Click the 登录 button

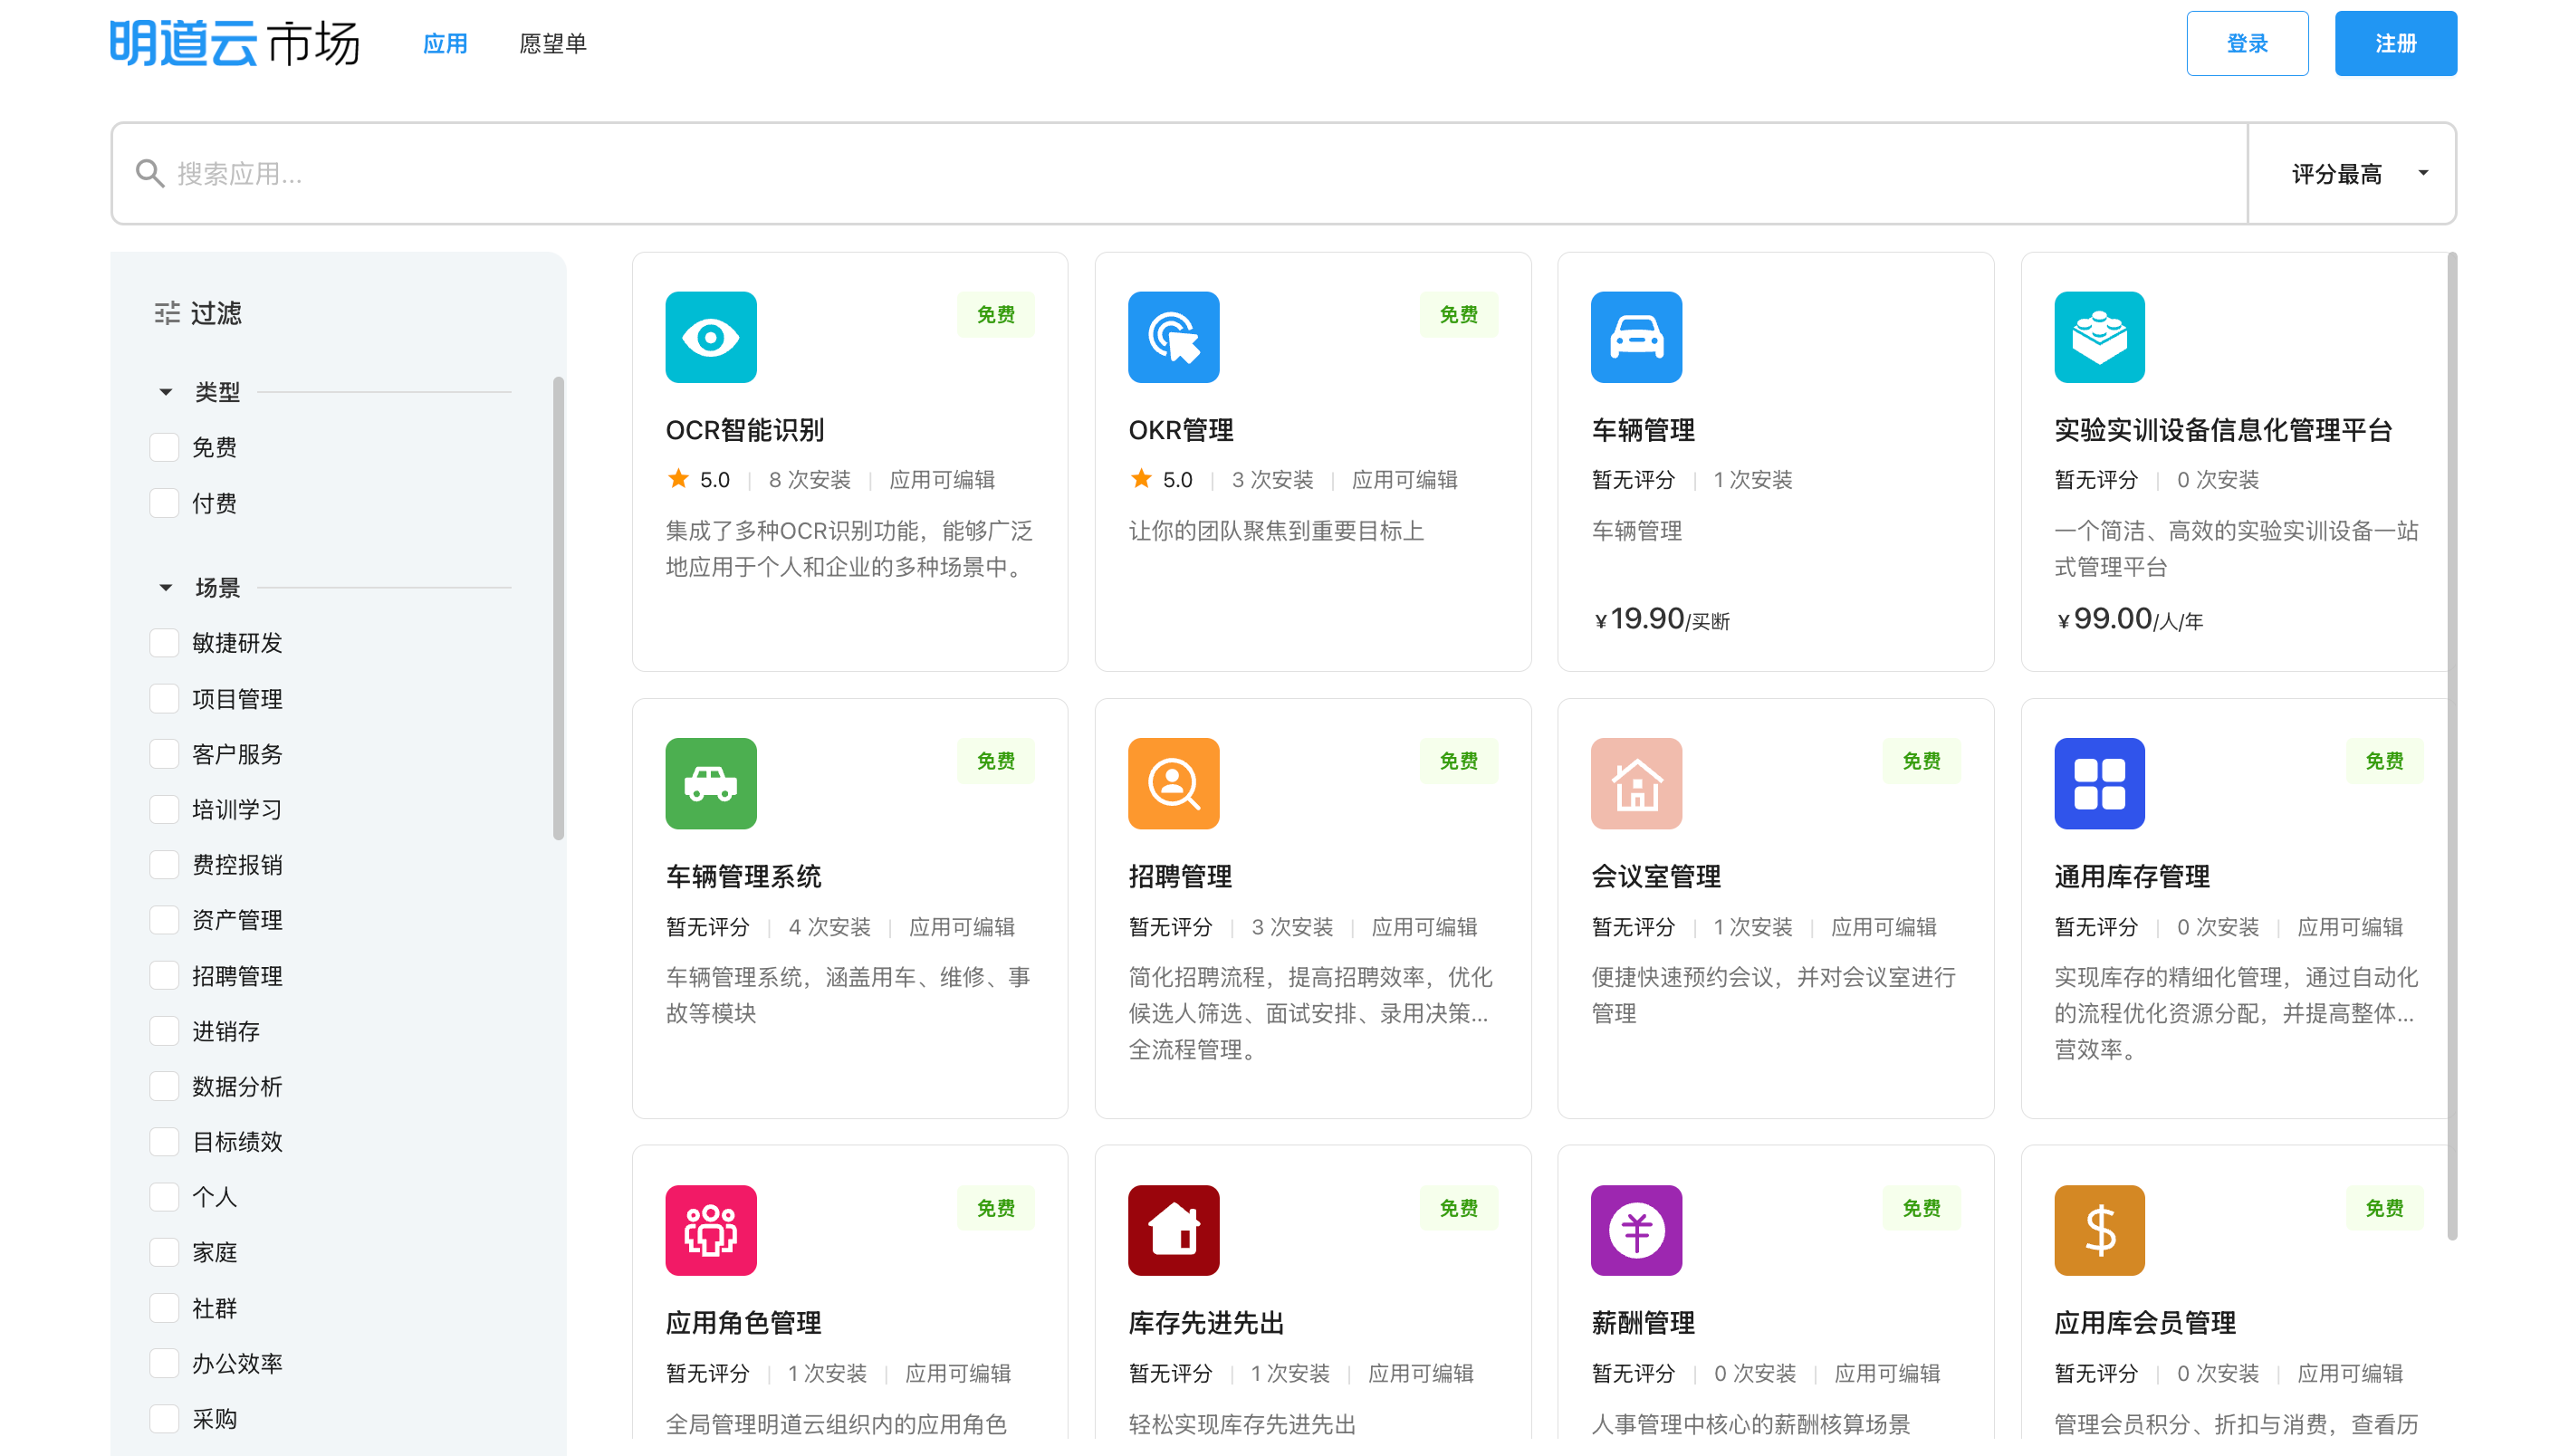(2247, 43)
